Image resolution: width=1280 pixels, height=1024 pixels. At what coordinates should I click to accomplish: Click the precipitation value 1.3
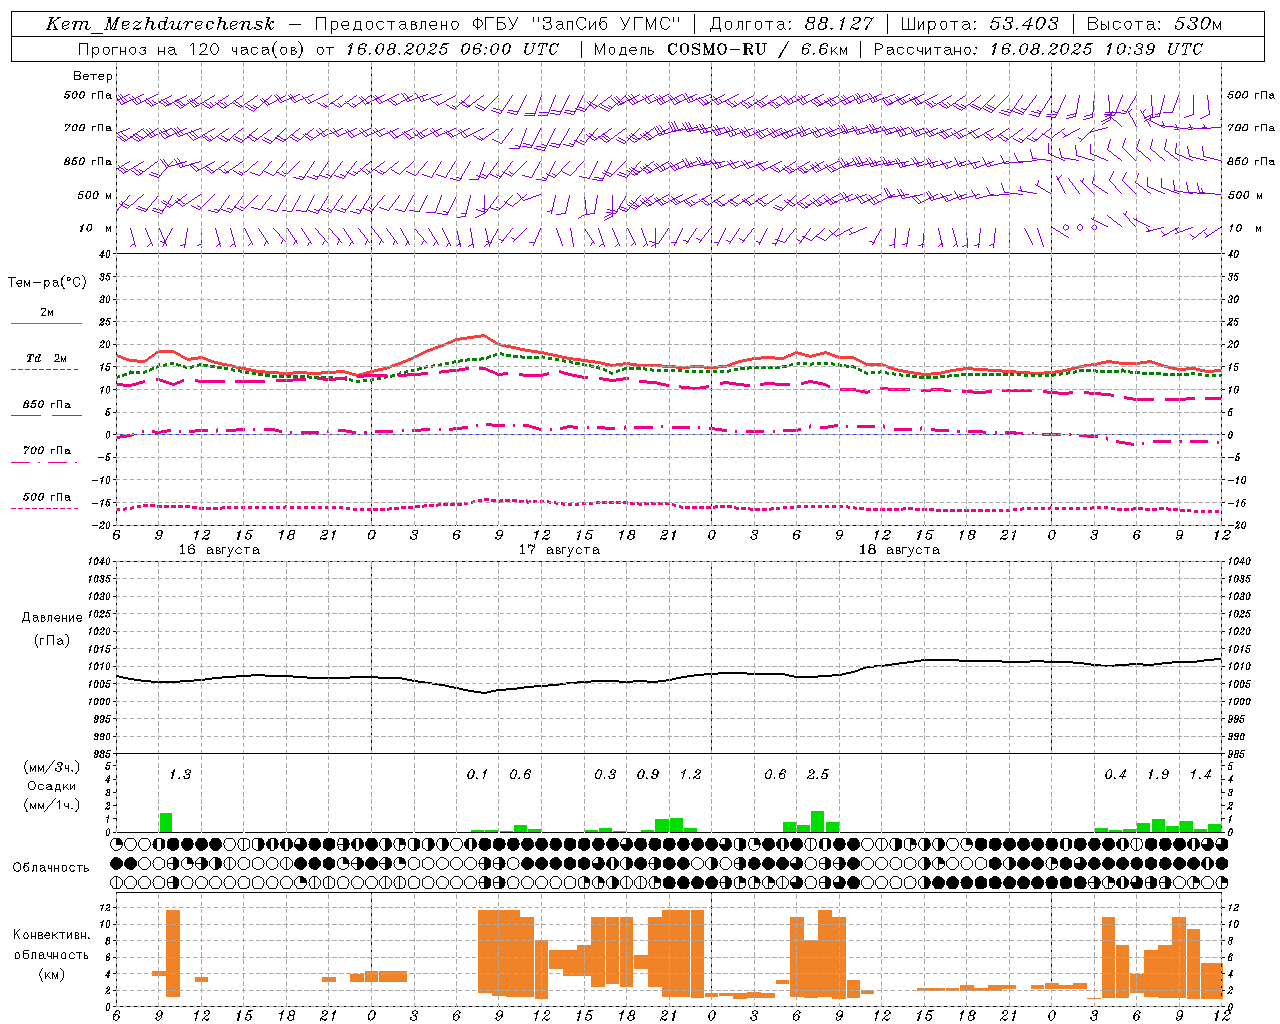point(180,774)
